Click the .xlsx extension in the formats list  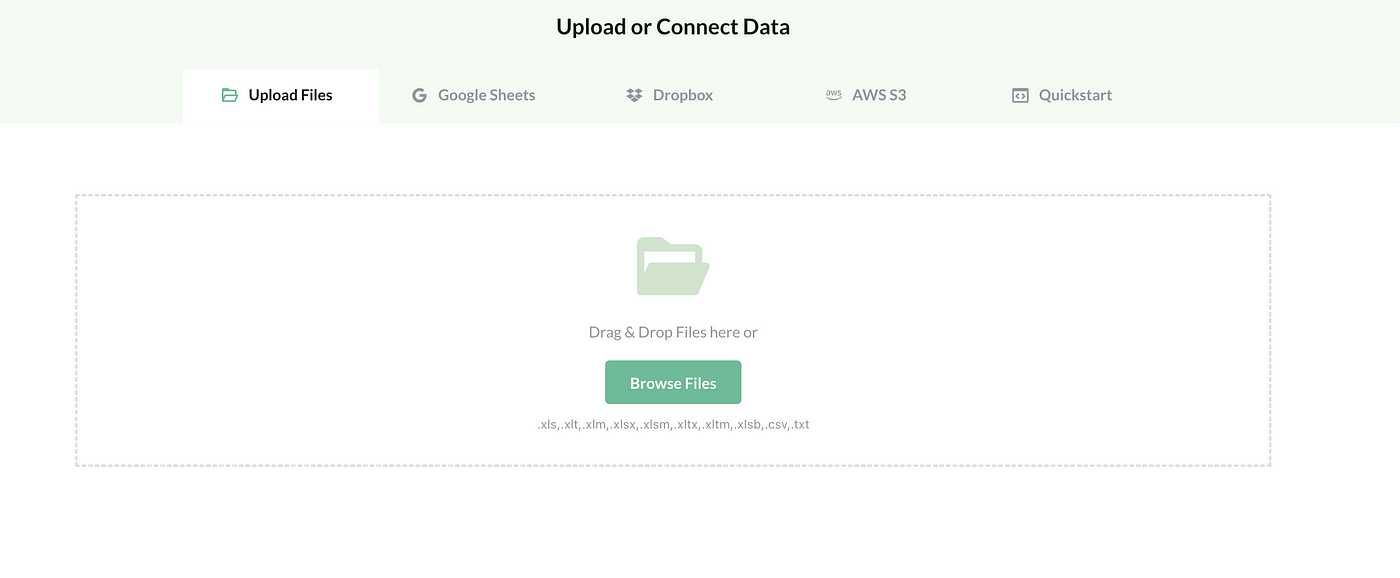[623, 424]
